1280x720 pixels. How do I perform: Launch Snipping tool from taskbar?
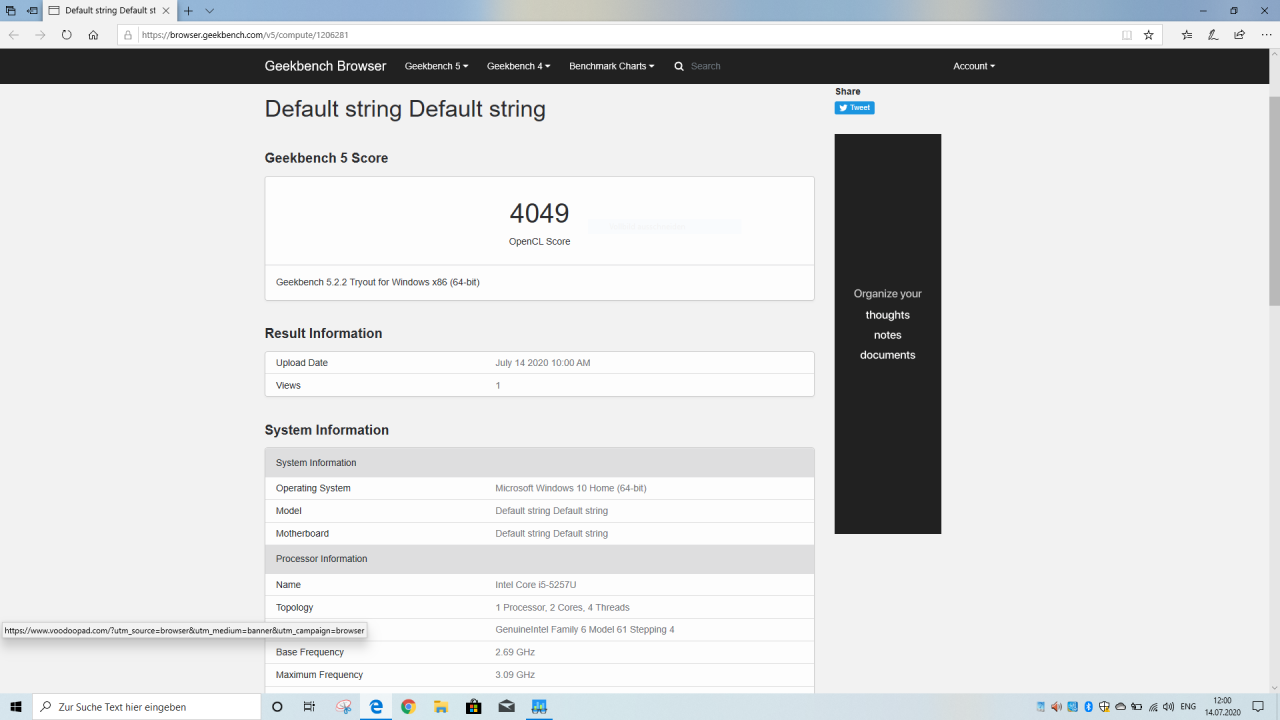(344, 707)
